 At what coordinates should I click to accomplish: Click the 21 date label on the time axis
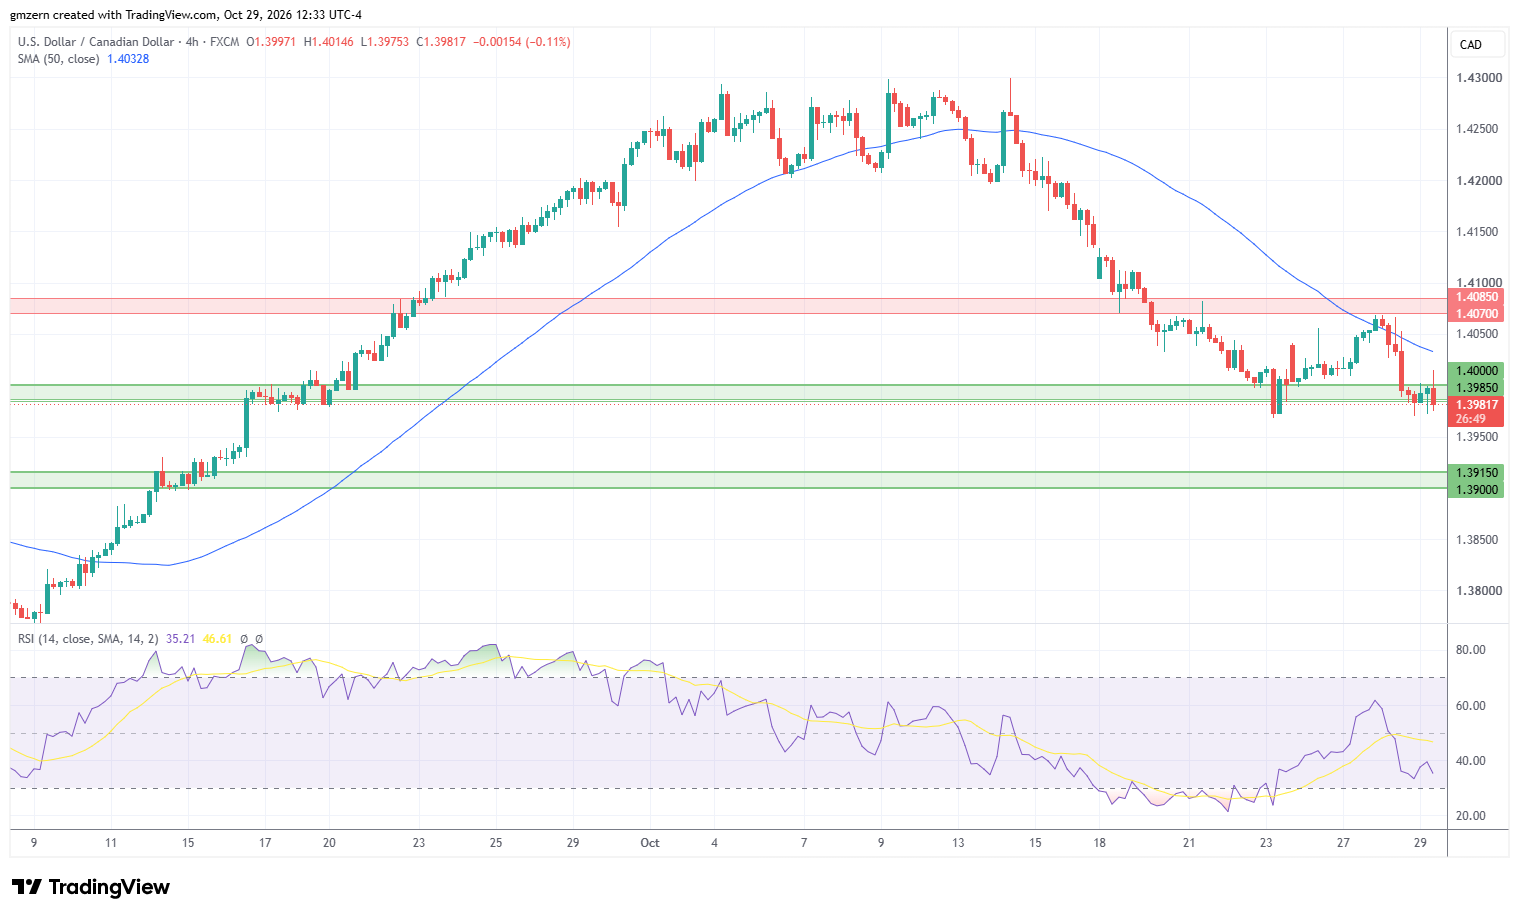tap(1189, 843)
